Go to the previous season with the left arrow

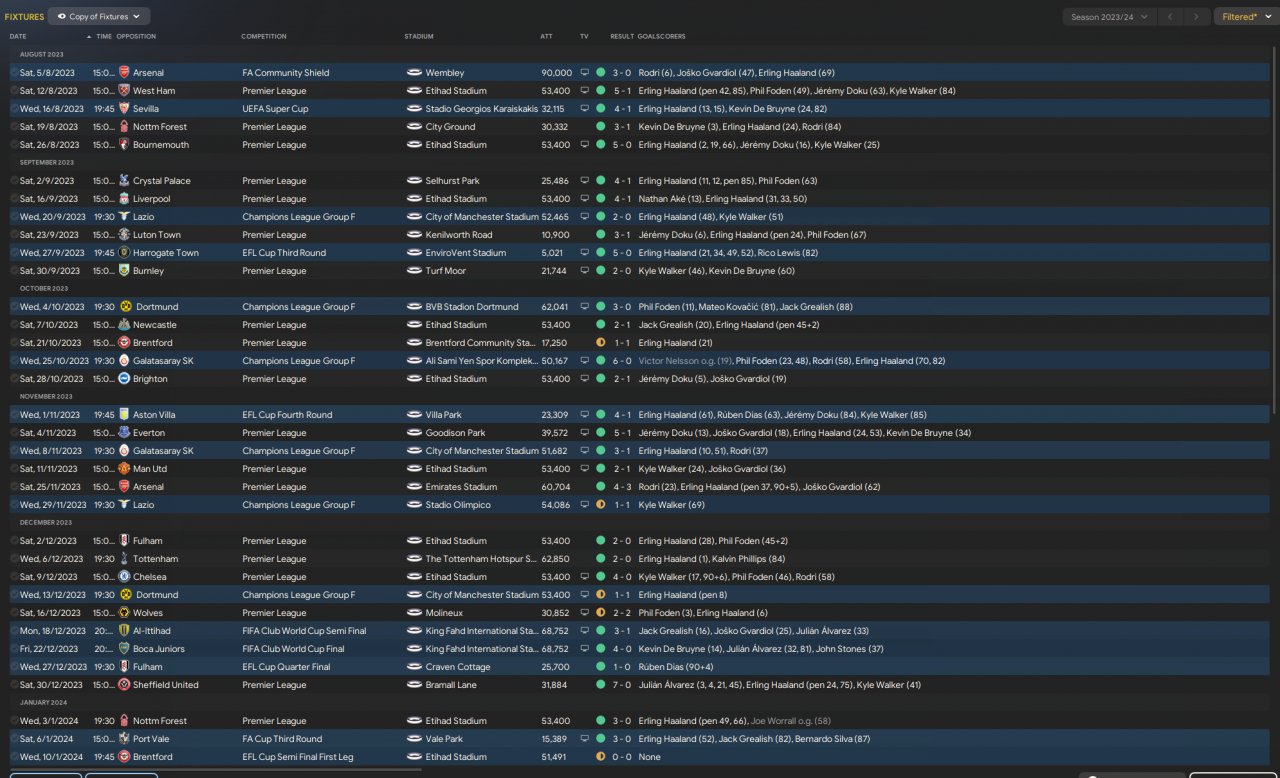point(1170,17)
